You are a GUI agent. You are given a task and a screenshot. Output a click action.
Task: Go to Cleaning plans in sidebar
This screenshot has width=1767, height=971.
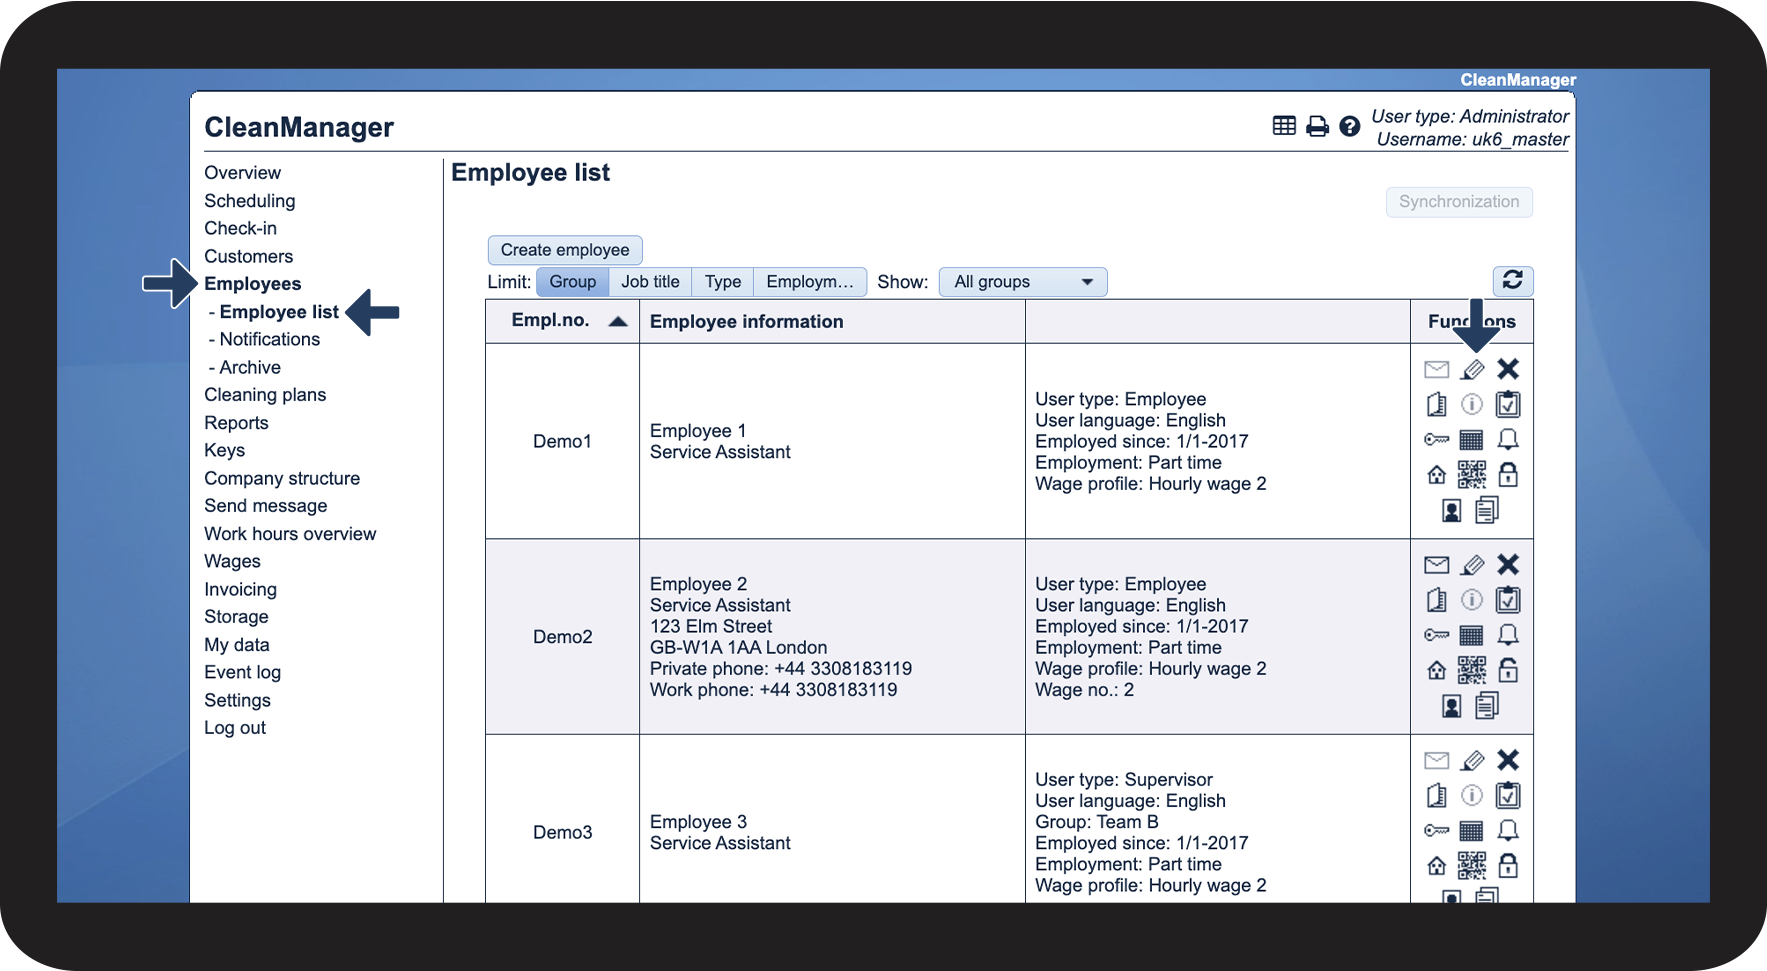(265, 395)
